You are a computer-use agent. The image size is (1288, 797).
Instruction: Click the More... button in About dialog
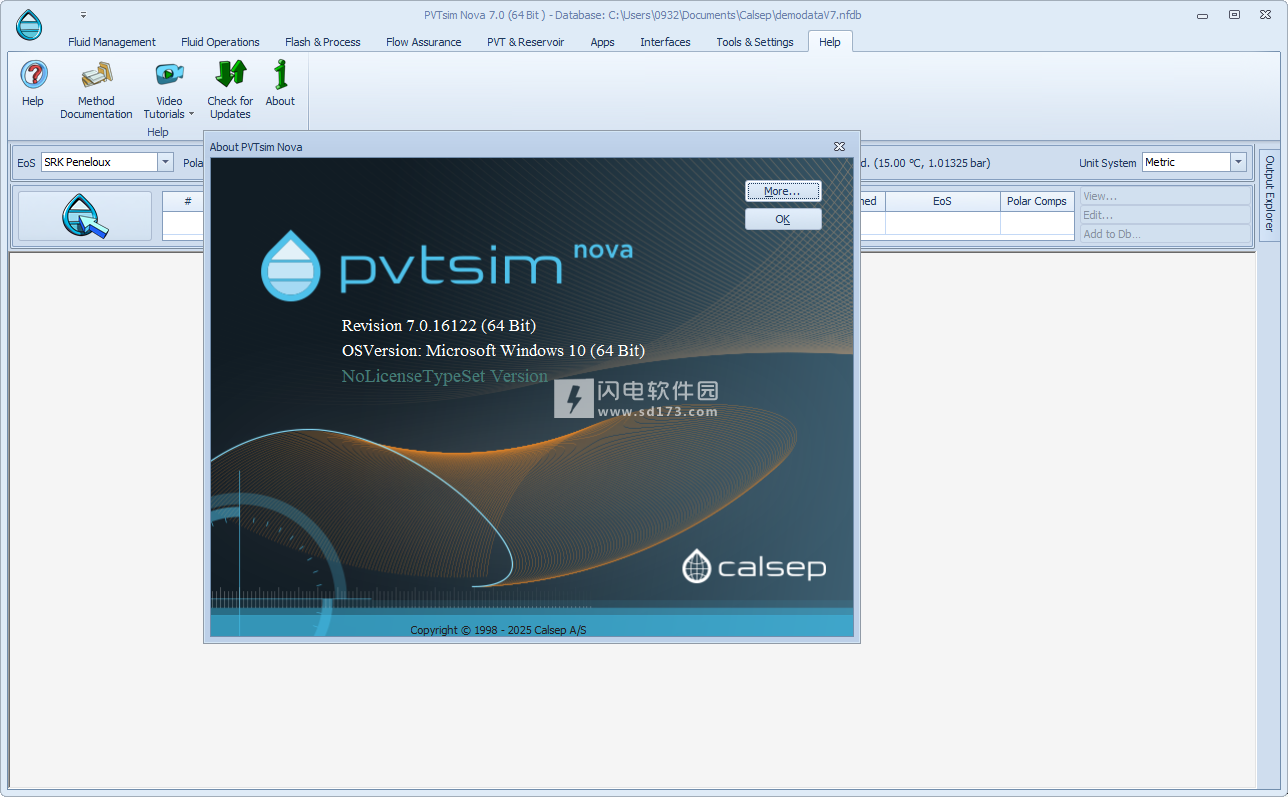[783, 191]
